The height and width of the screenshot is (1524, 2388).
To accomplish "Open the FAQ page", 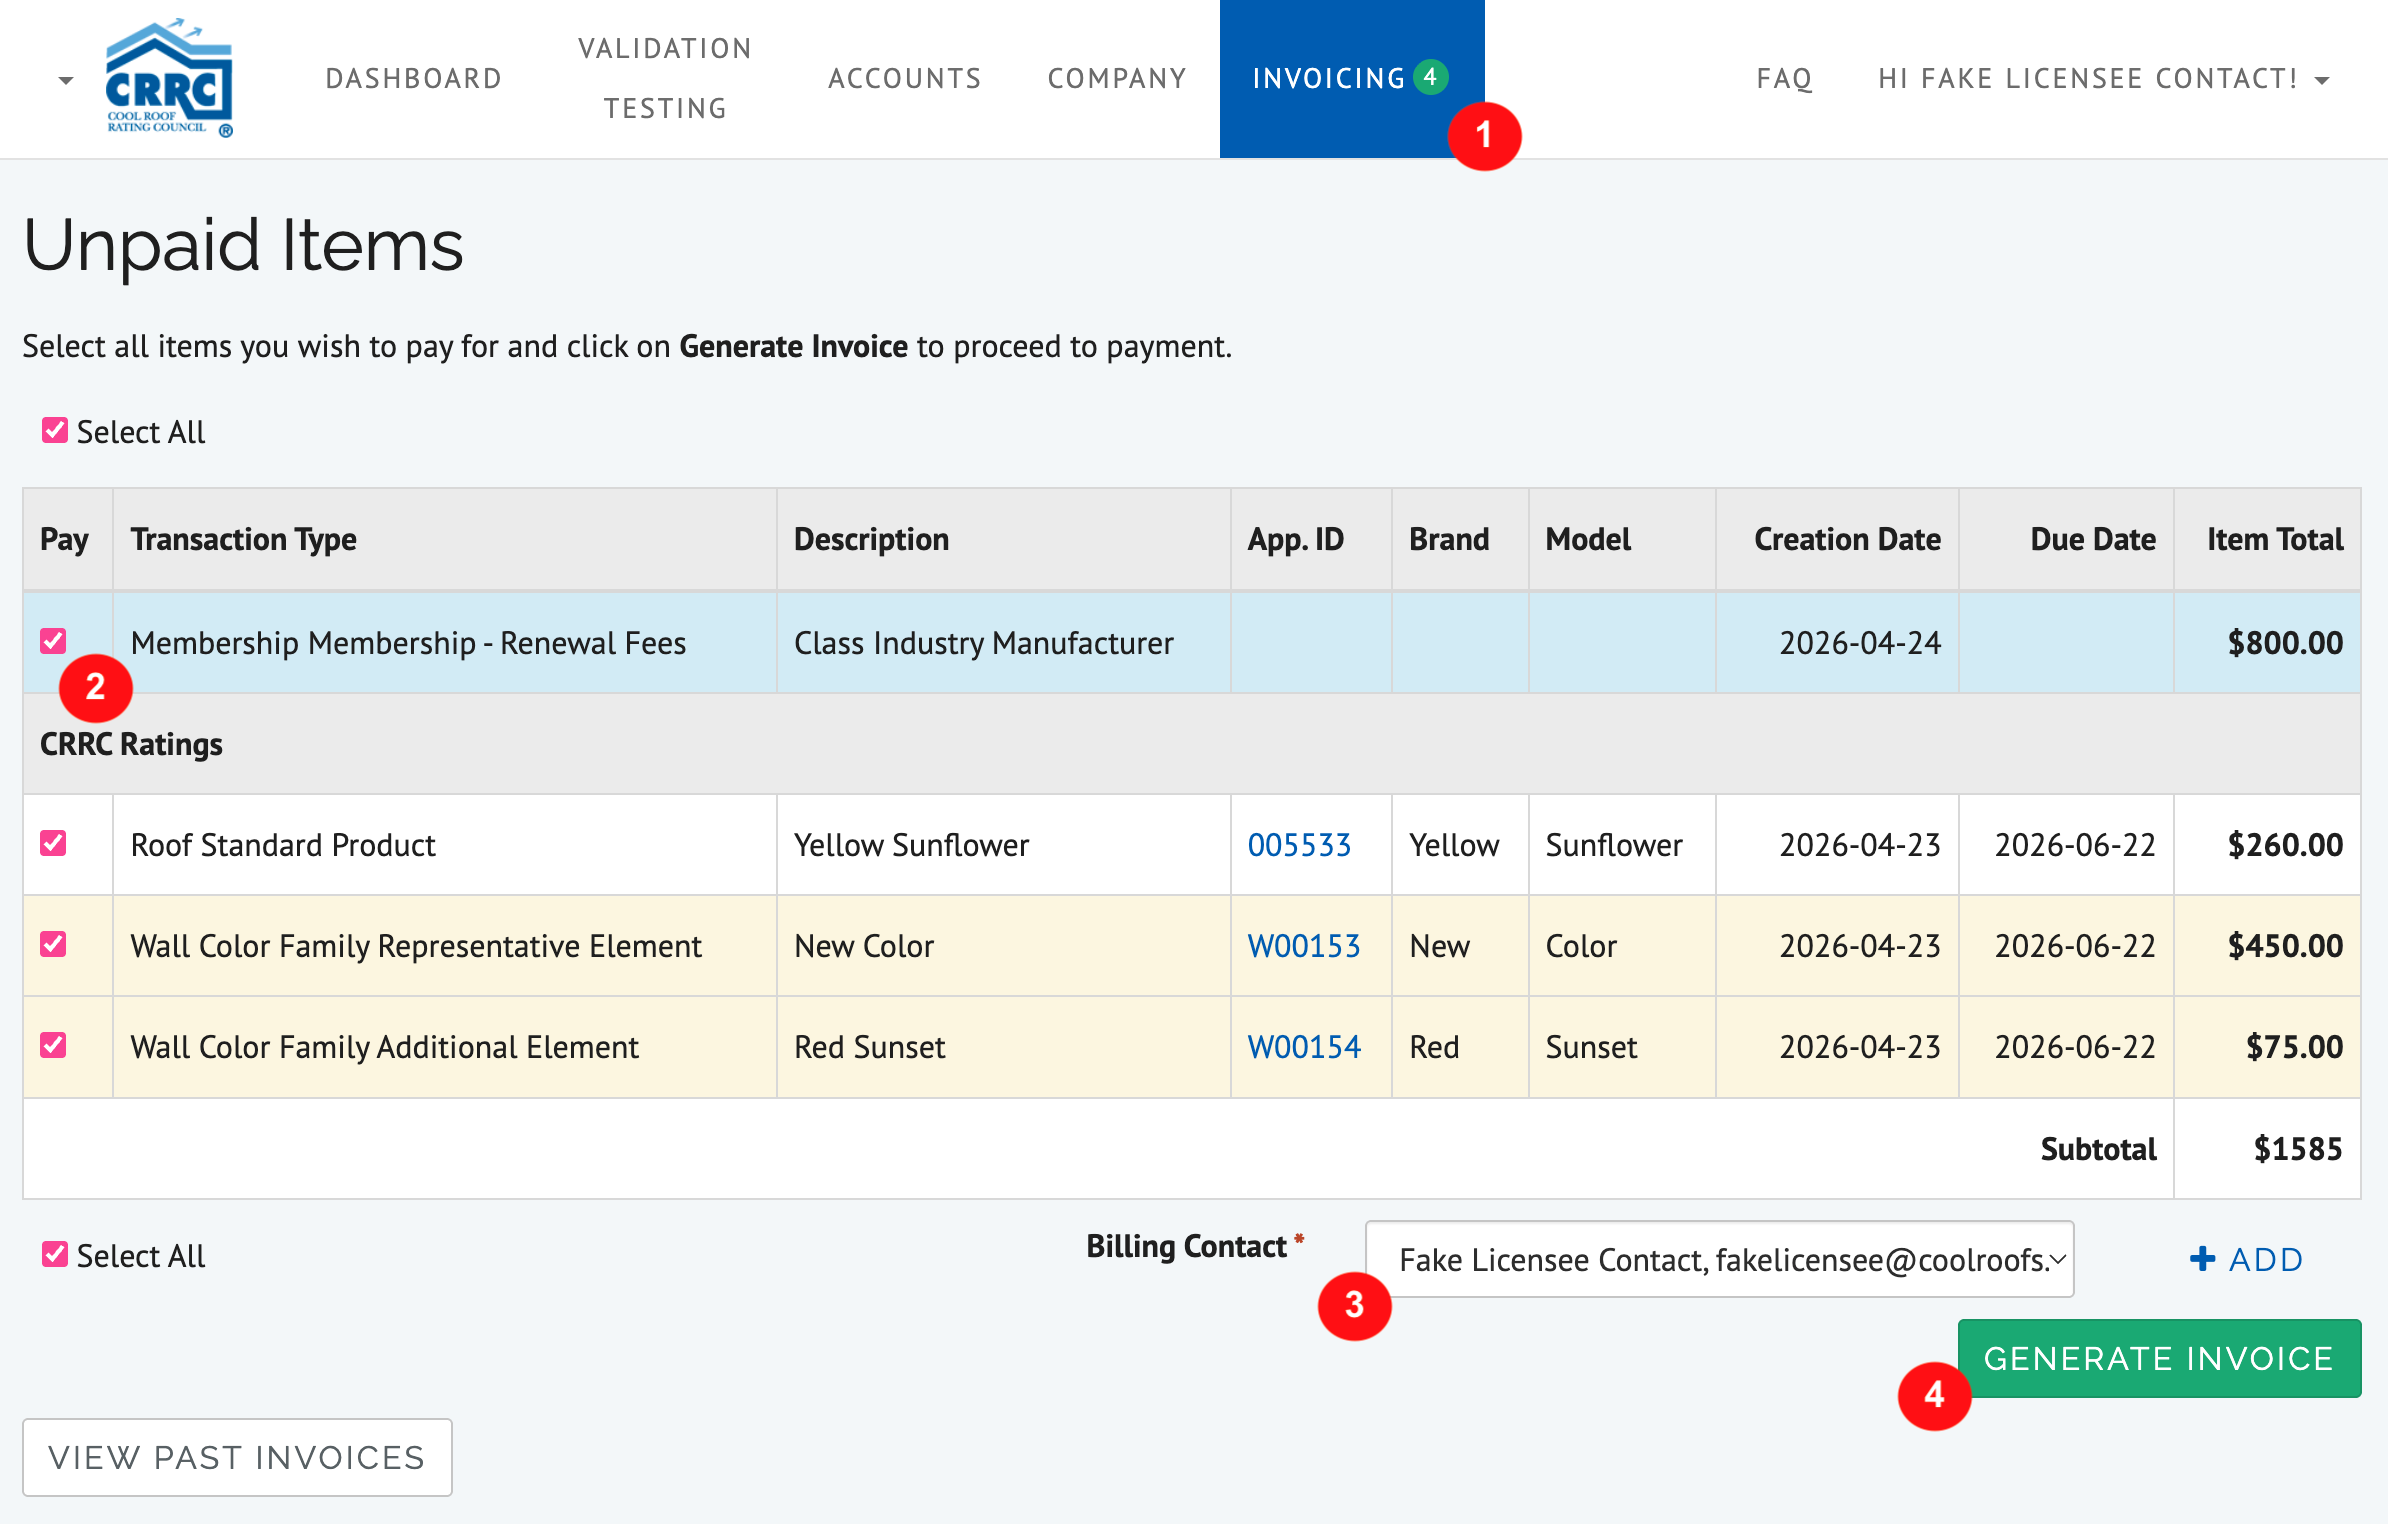I will point(1785,79).
